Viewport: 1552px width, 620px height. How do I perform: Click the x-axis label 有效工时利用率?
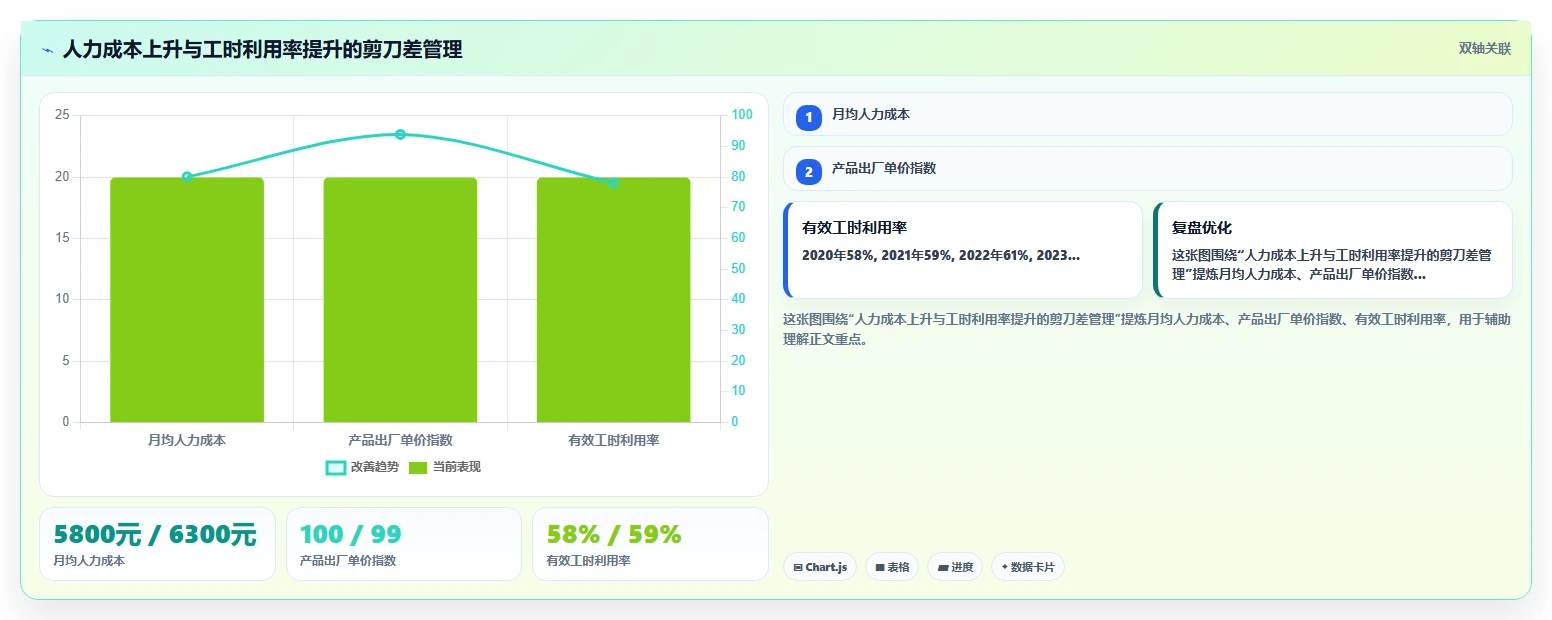pyautogui.click(x=613, y=440)
